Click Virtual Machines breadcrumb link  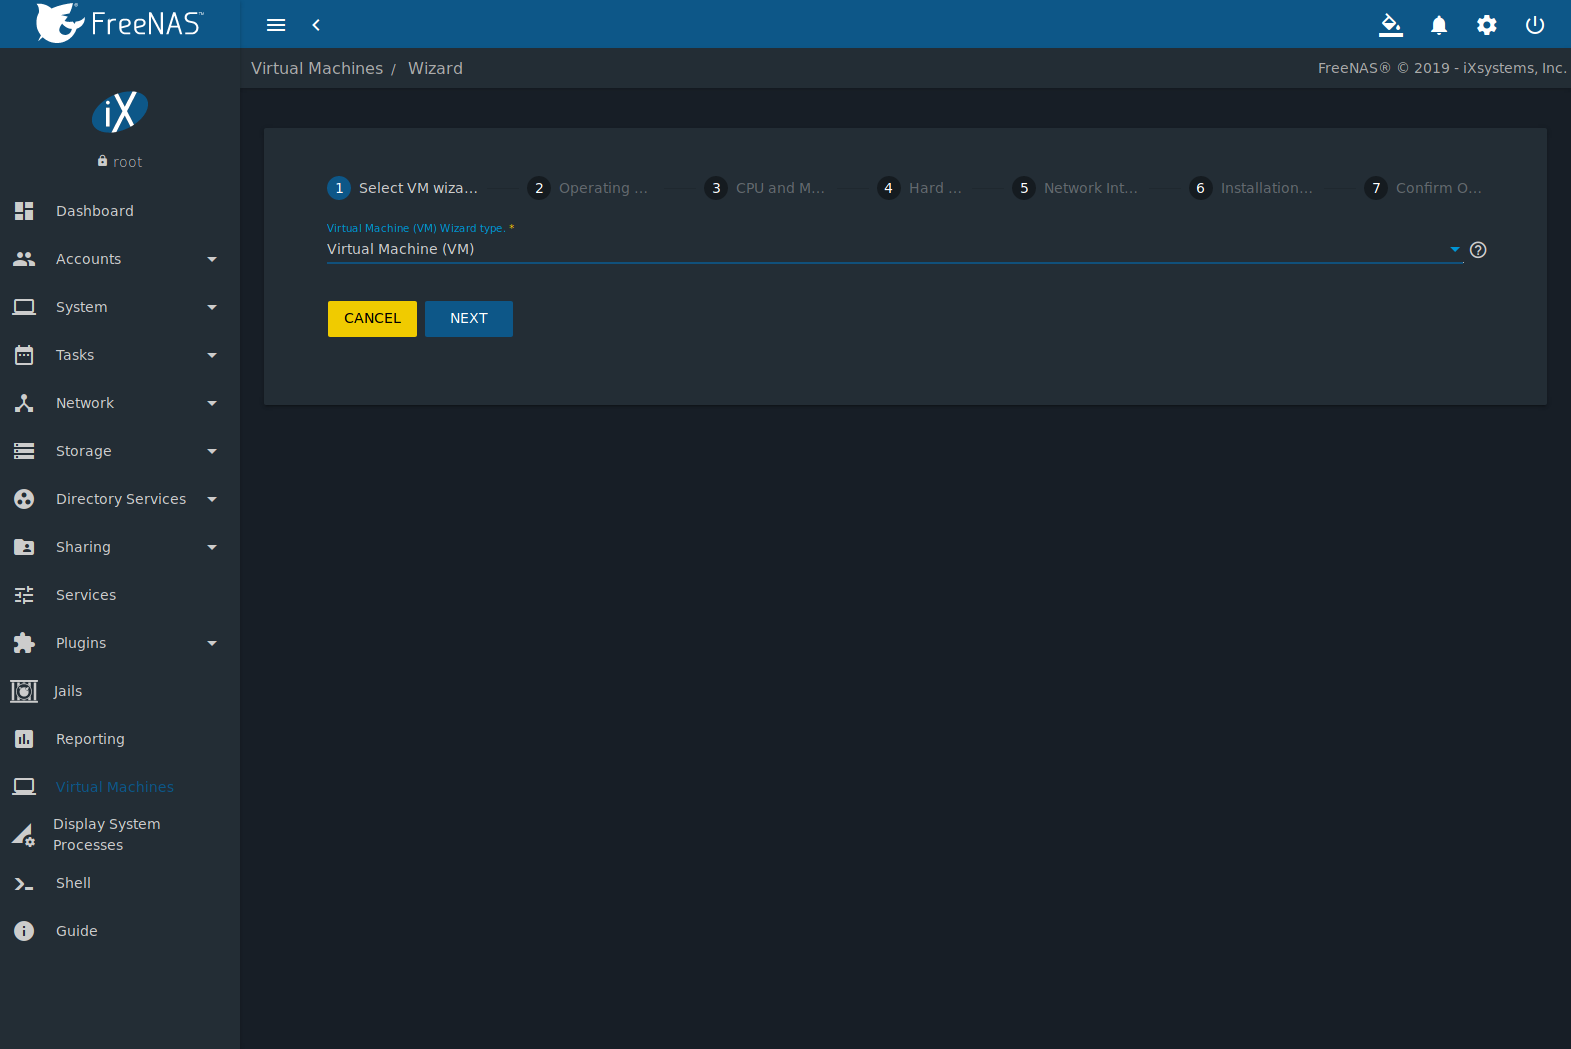(317, 69)
